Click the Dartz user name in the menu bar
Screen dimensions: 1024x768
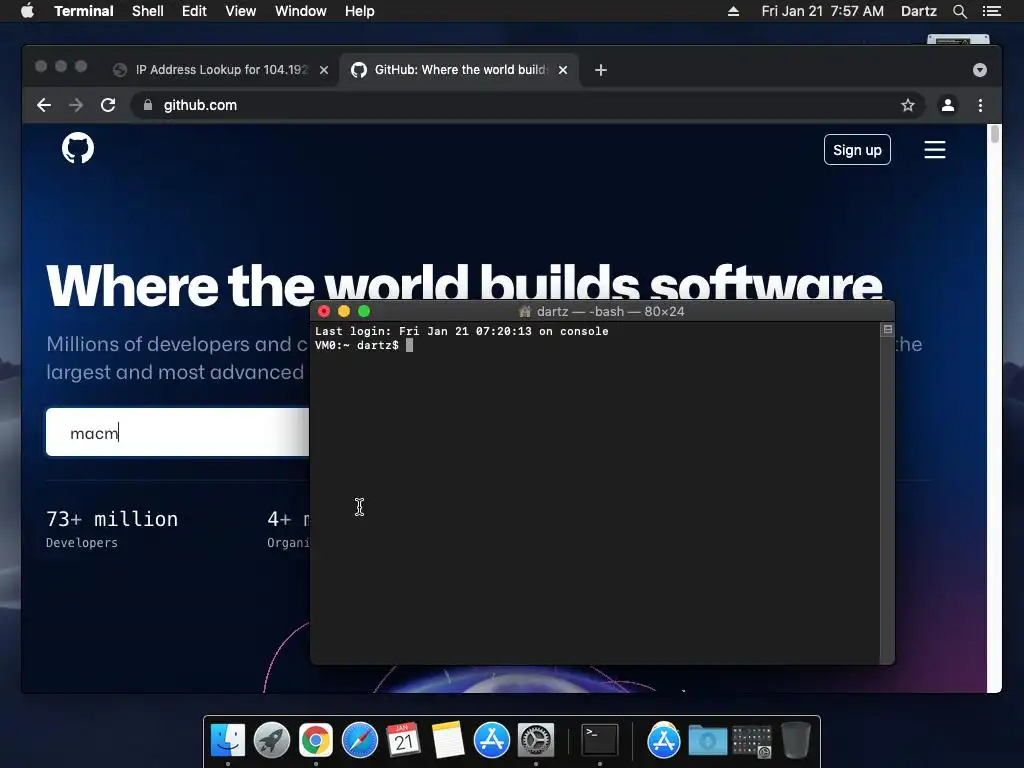point(918,11)
